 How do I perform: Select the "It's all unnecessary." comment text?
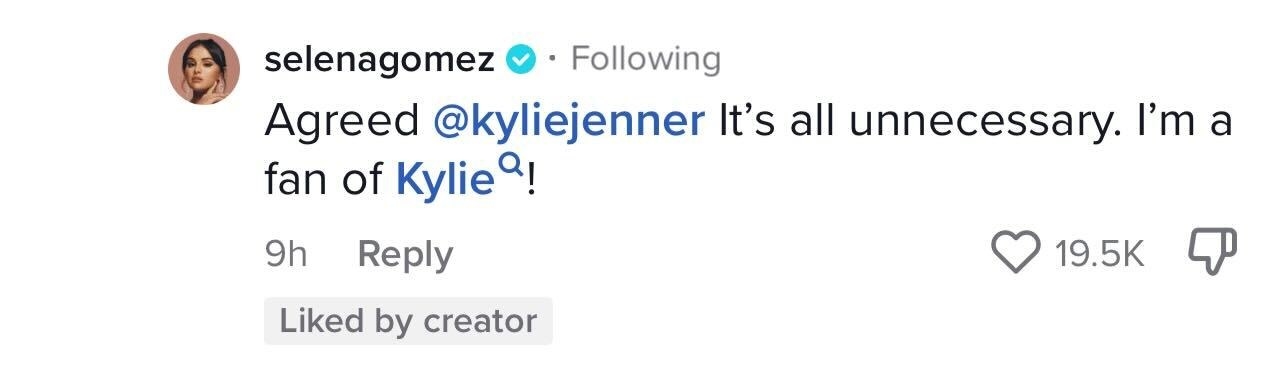point(909,122)
